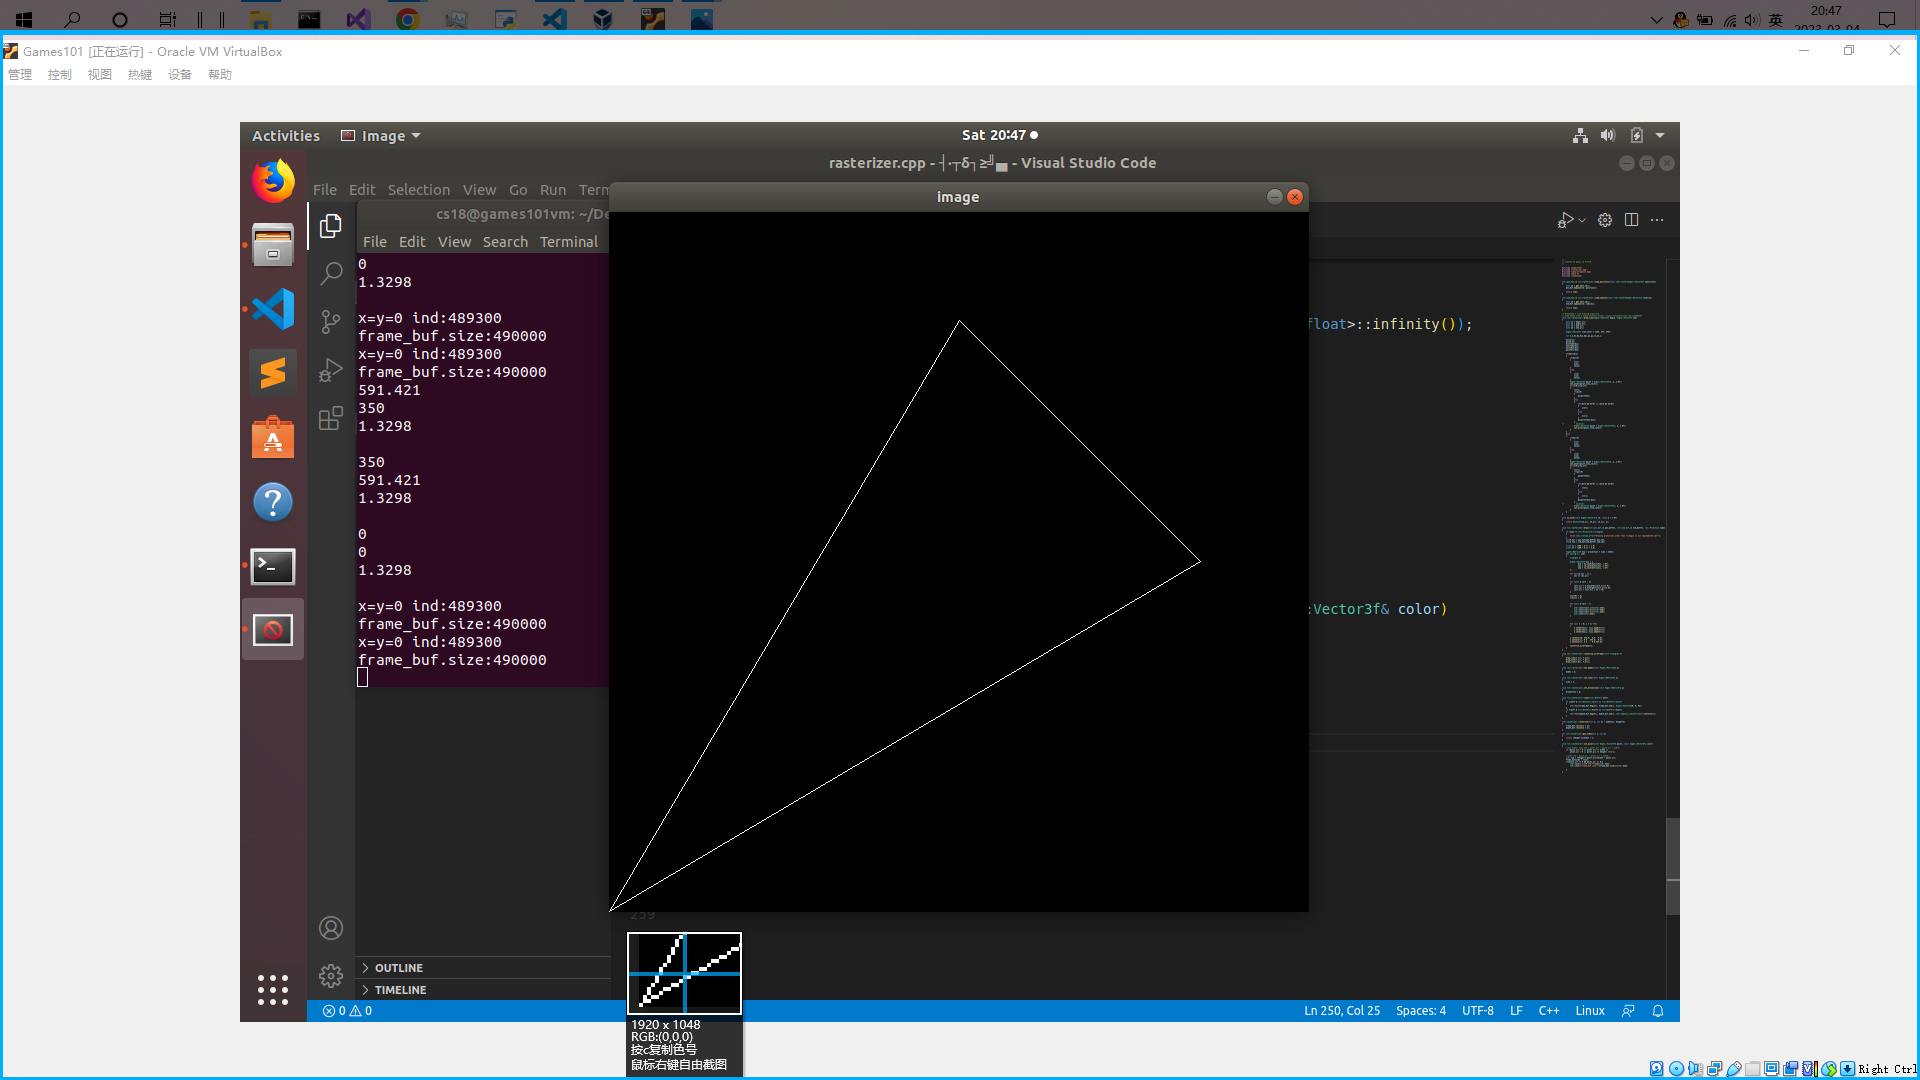Select the VS Code icon in dock
The width and height of the screenshot is (1920, 1080).
273,309
